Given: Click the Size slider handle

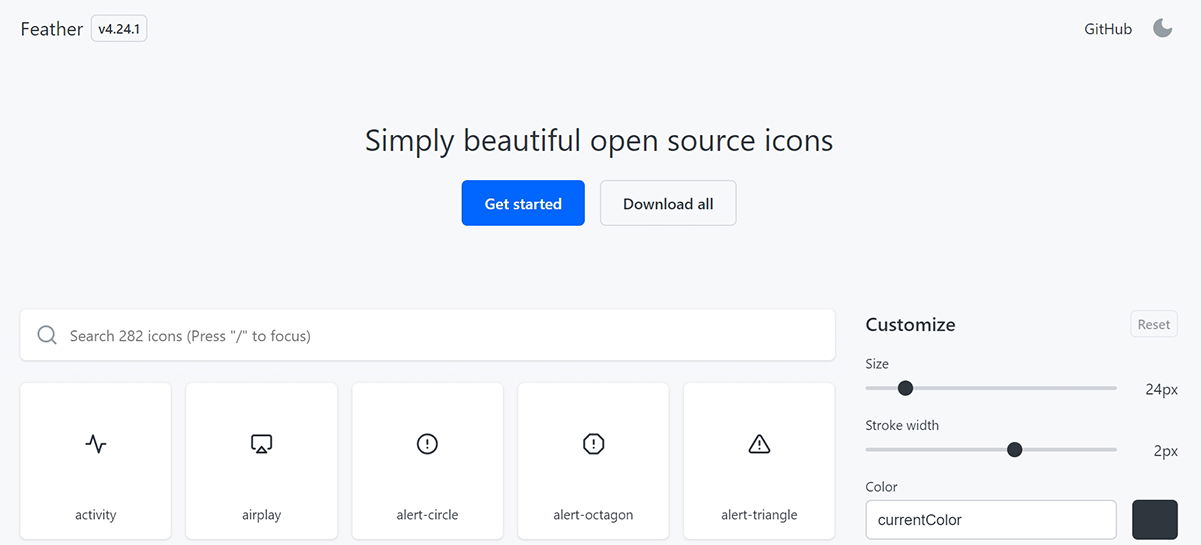Looking at the screenshot, I should [905, 388].
